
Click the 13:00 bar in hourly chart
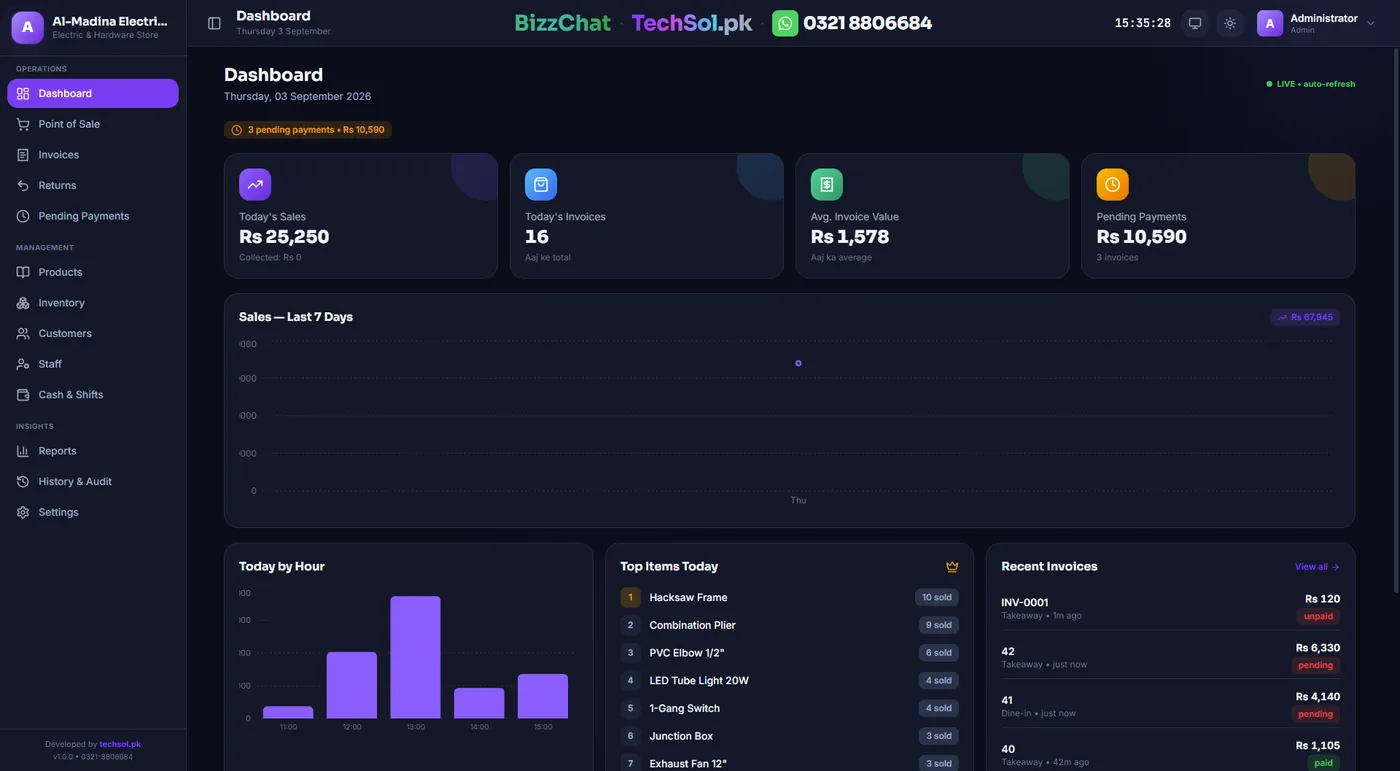tap(415, 657)
